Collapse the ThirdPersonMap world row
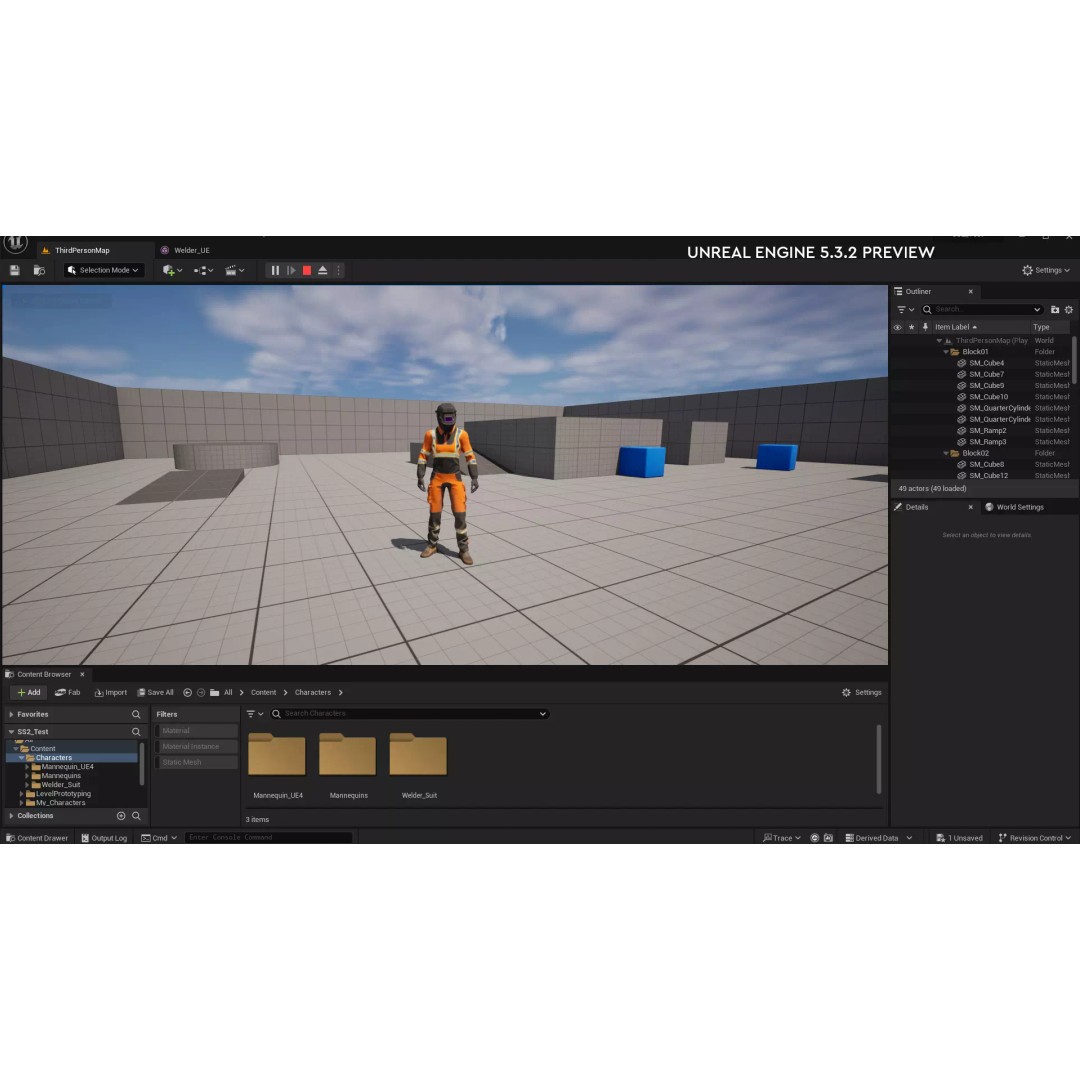 (939, 341)
